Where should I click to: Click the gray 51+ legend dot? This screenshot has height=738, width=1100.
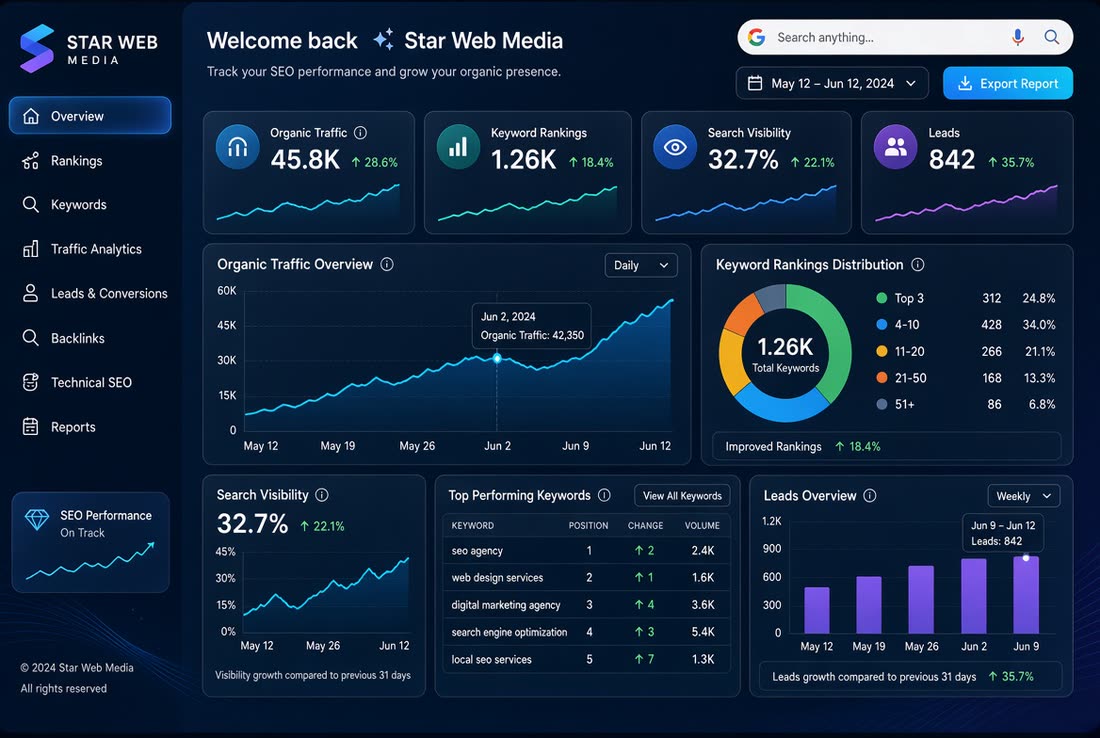click(882, 404)
